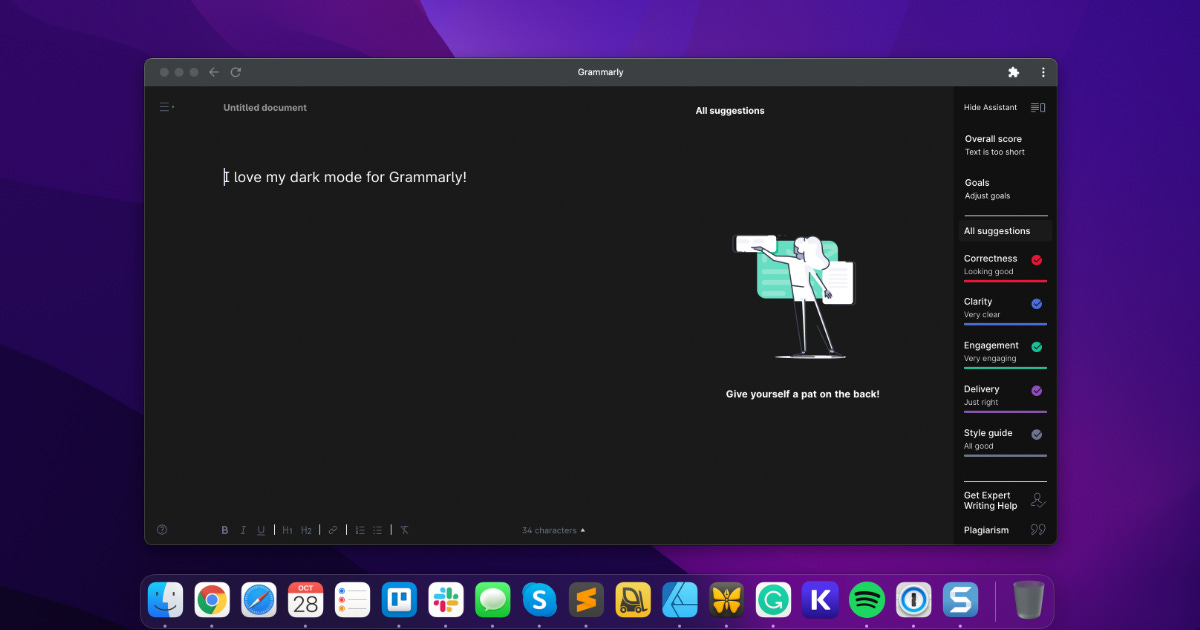Open Trello from the Dock
Screen dimensions: 1200x630
point(399,600)
